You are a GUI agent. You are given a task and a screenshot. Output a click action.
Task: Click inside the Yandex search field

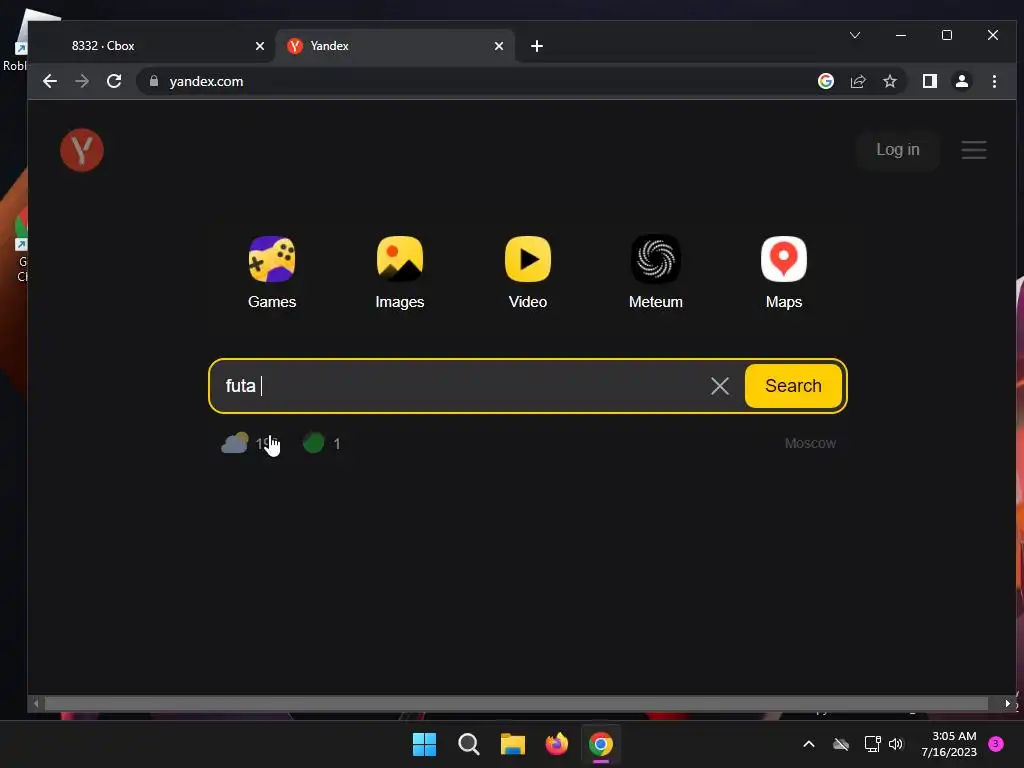coord(464,386)
